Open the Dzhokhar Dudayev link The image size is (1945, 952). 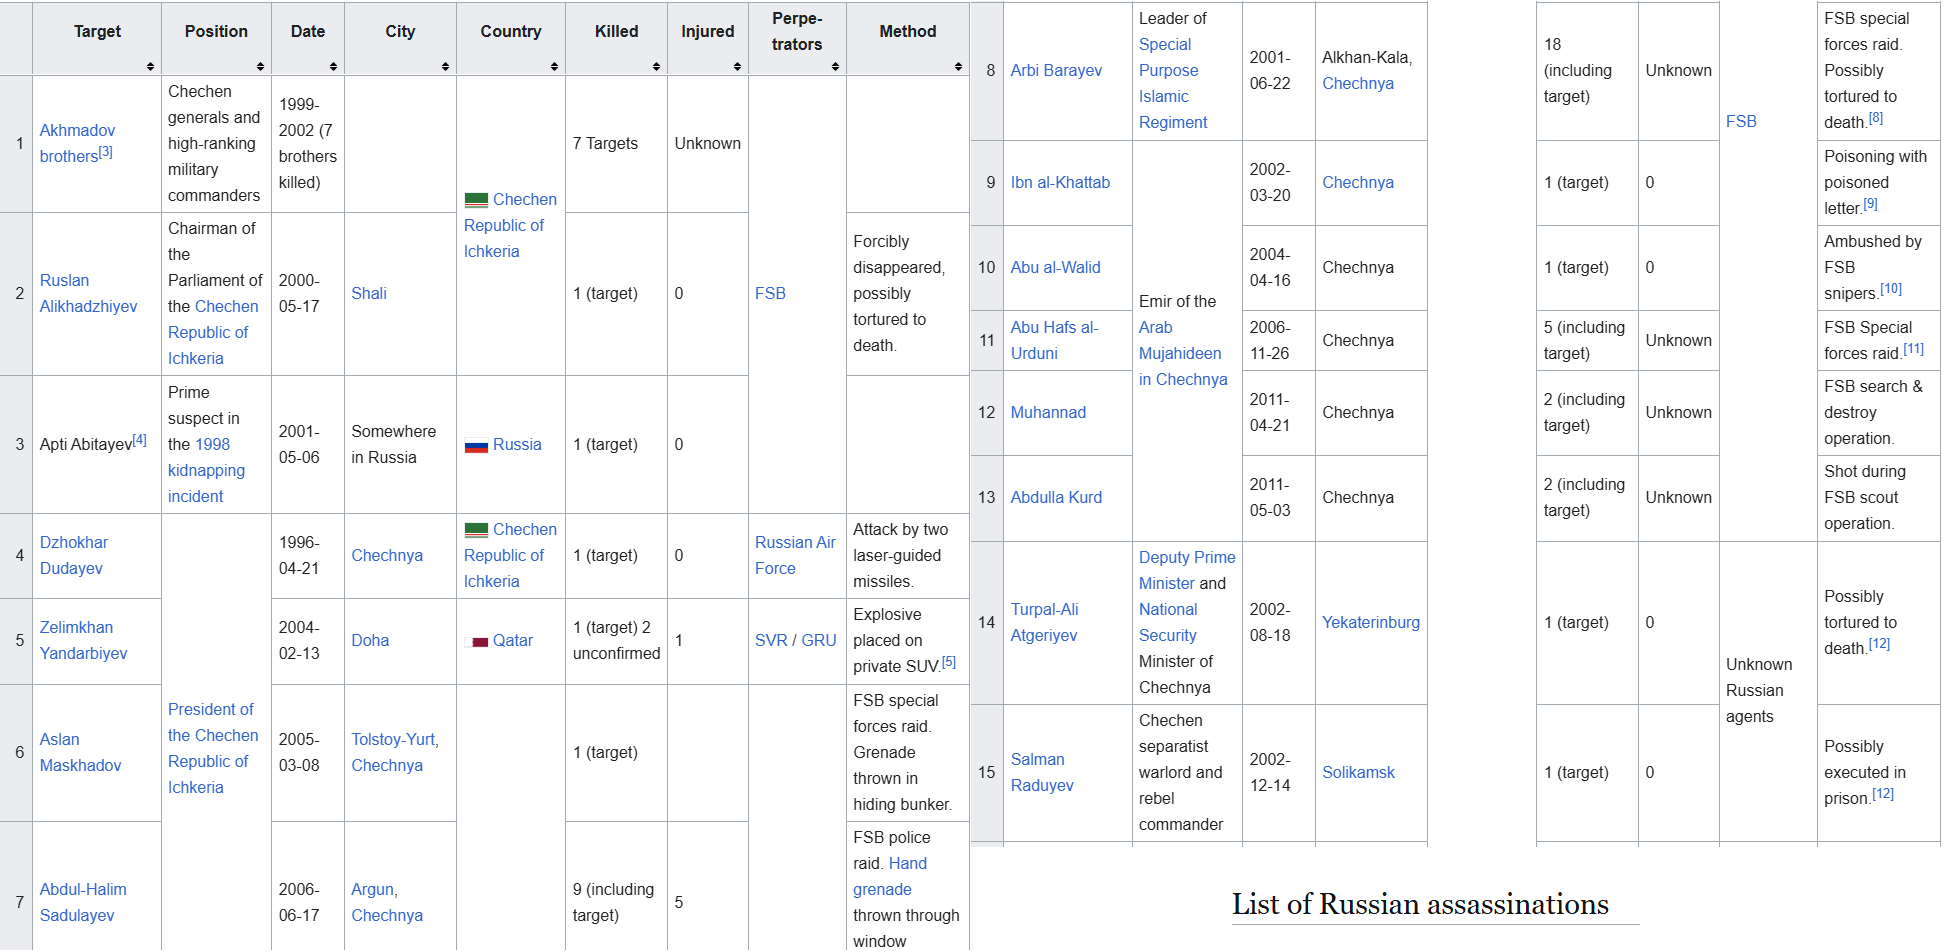point(73,555)
